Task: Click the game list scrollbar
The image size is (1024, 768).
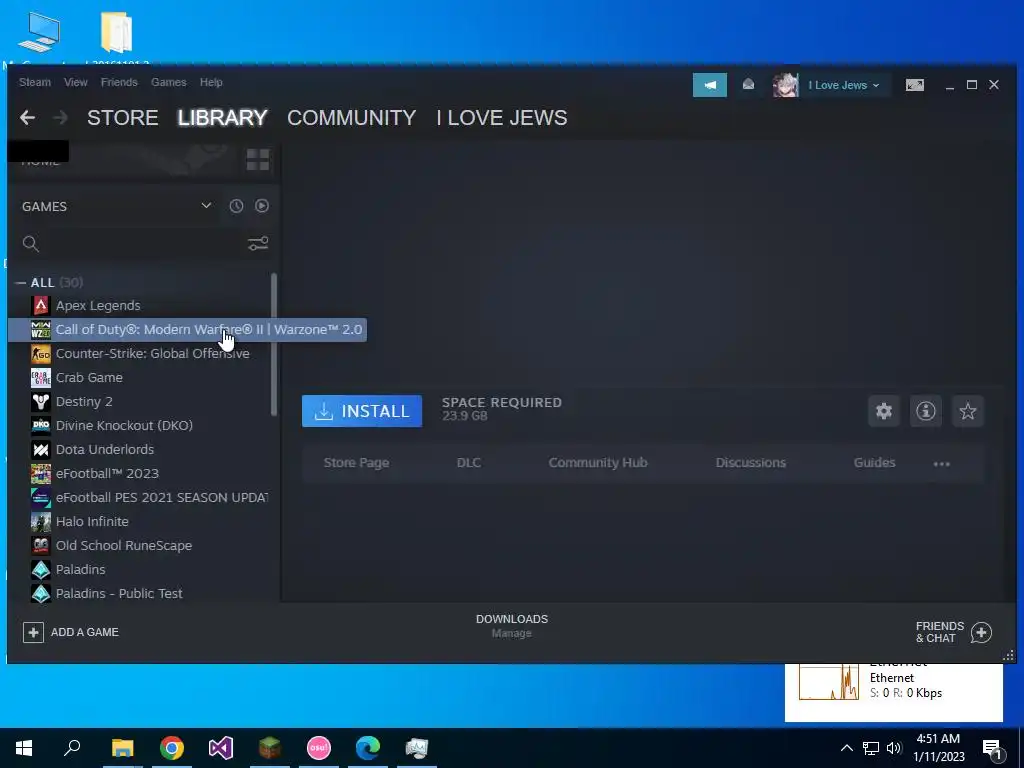Action: [x=274, y=344]
